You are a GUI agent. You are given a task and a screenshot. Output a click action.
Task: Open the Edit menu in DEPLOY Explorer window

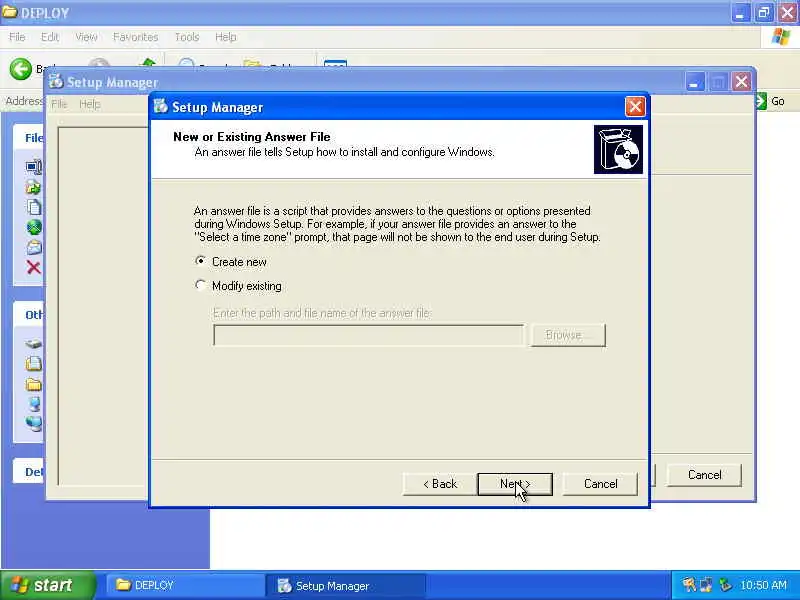click(x=49, y=37)
